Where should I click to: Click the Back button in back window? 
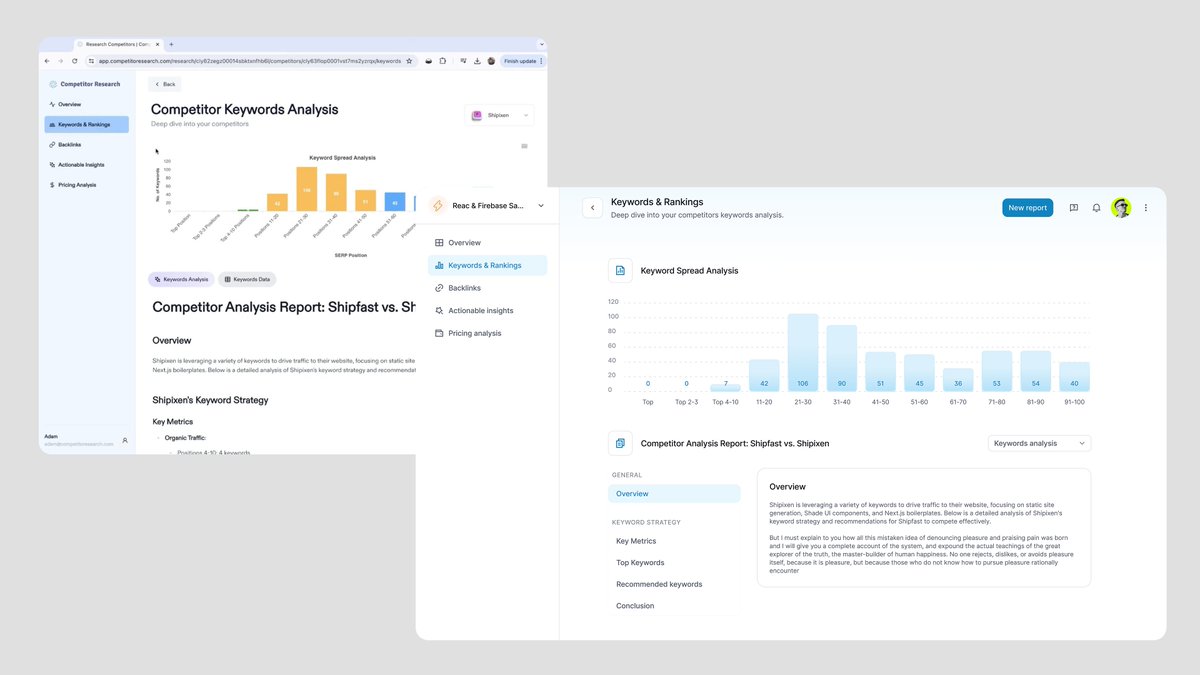point(164,84)
